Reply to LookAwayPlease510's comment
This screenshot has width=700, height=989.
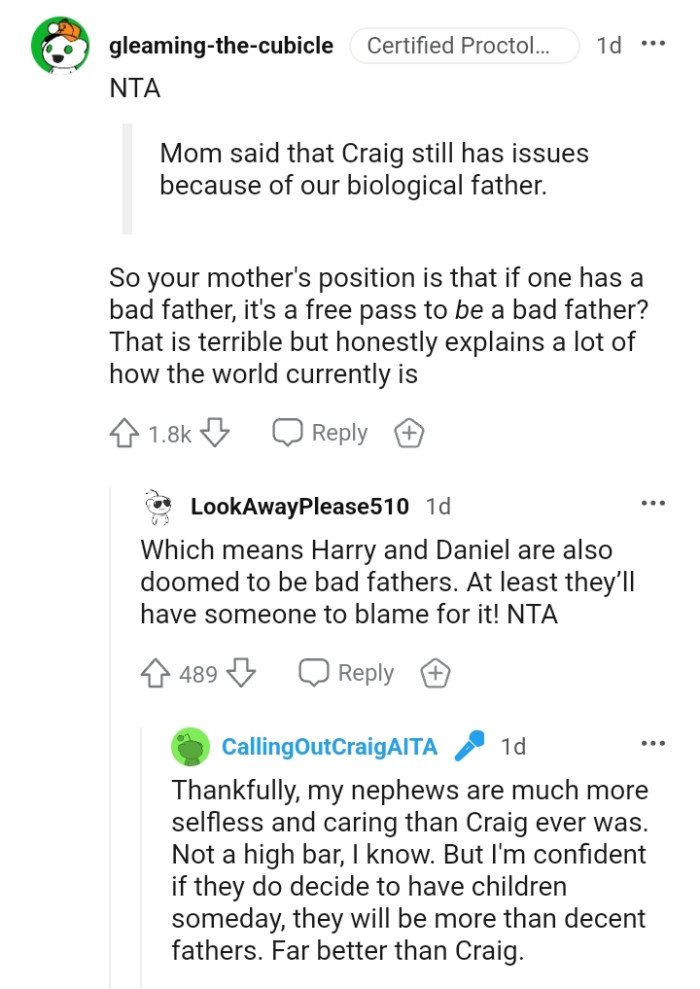pyautogui.click(x=368, y=673)
